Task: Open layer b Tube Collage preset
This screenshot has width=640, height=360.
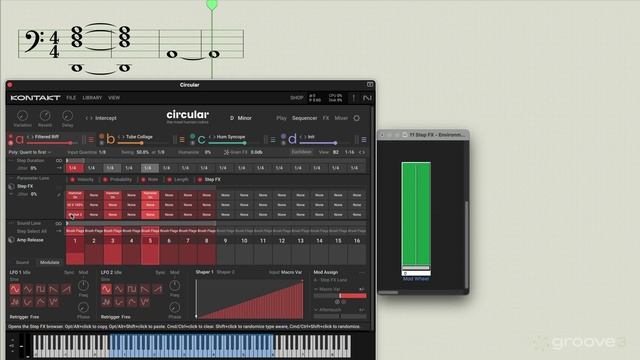Action: (x=139, y=137)
